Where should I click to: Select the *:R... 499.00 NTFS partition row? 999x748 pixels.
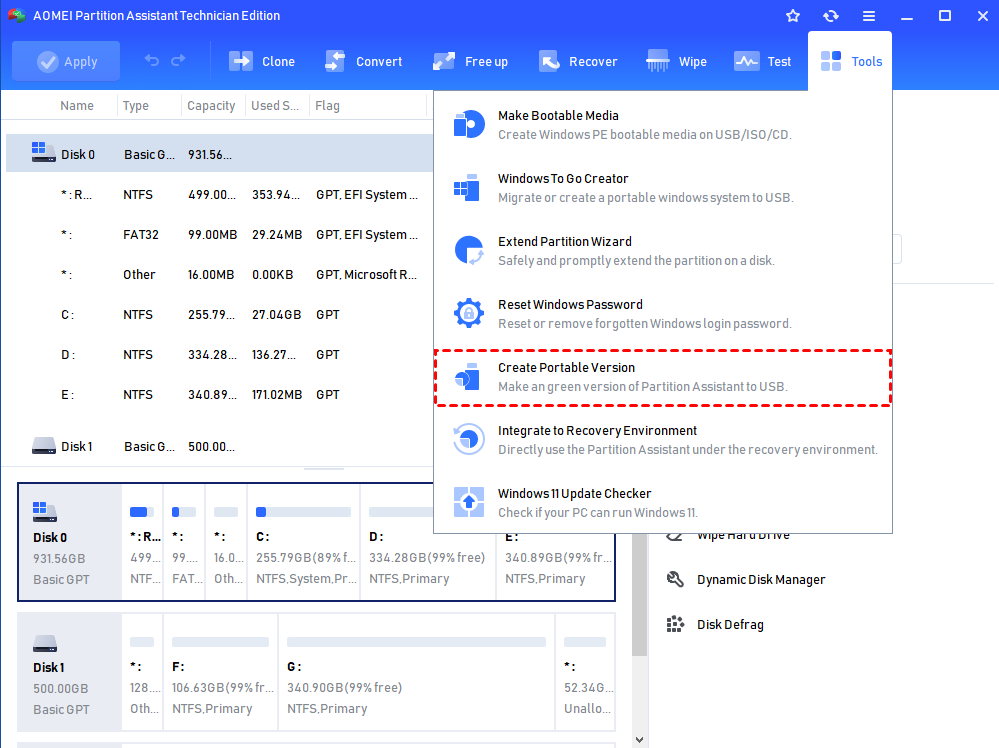(220, 194)
